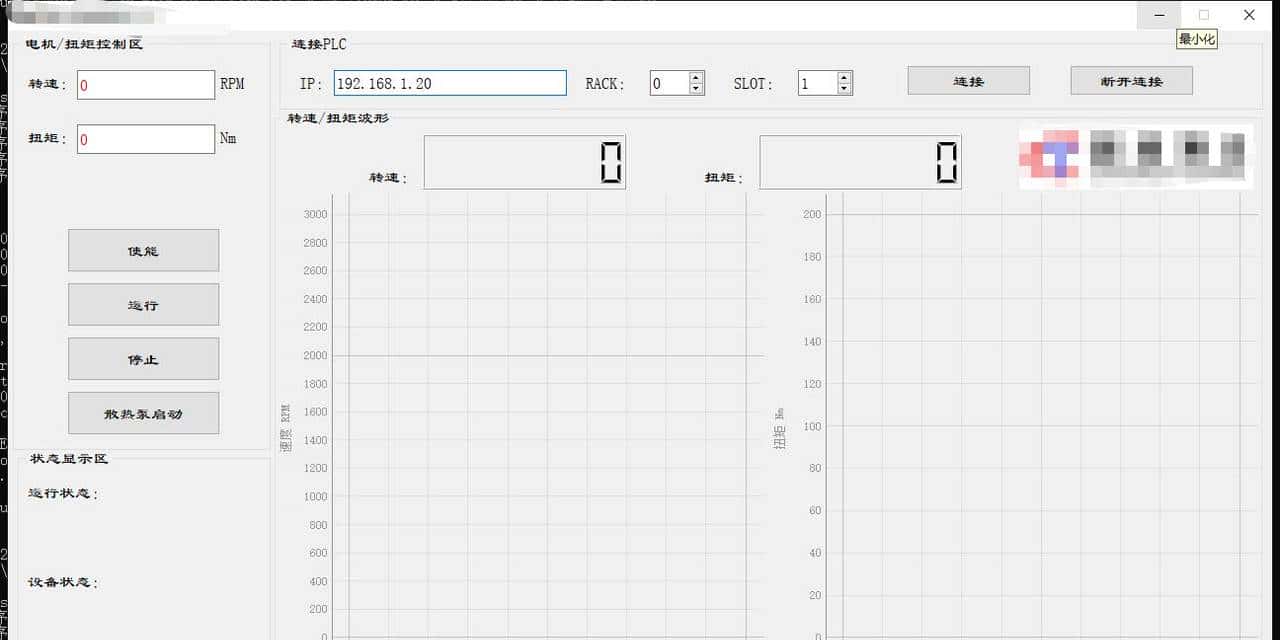This screenshot has width=1280, height=640.
Task: Increment SLOT number using up arrow
Action: (844, 78)
